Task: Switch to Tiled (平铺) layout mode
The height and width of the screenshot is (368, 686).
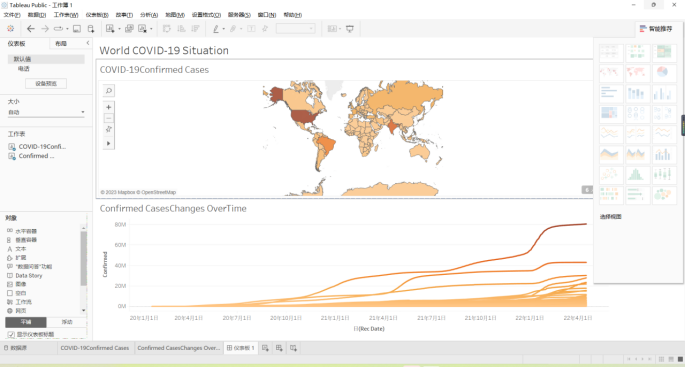Action: [26, 322]
